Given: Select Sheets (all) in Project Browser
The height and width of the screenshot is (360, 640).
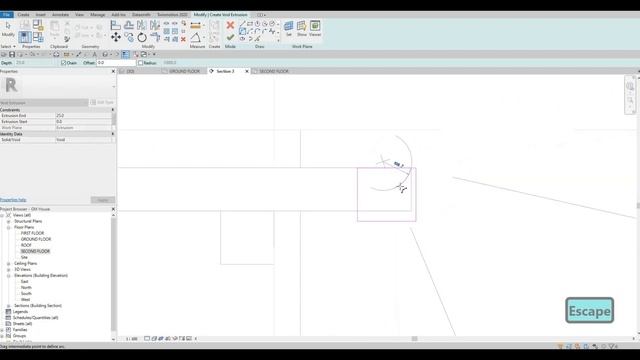Looking at the screenshot, I should 22,324.
